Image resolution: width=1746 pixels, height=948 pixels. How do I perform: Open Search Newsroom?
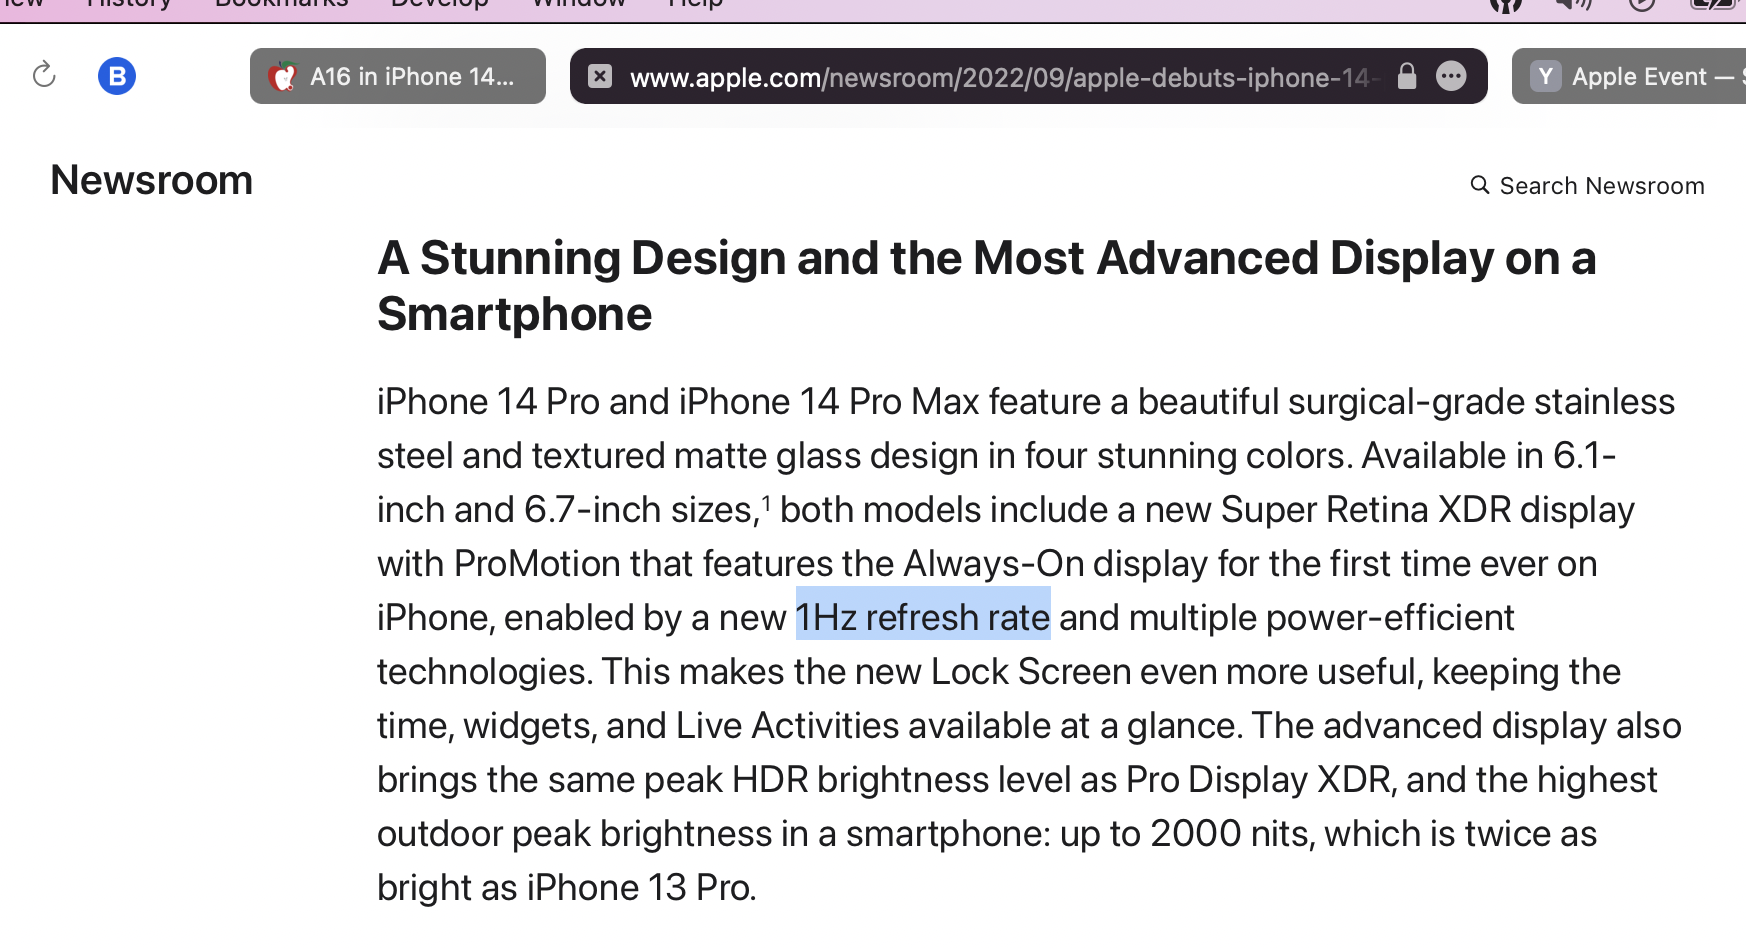pyautogui.click(x=1587, y=186)
